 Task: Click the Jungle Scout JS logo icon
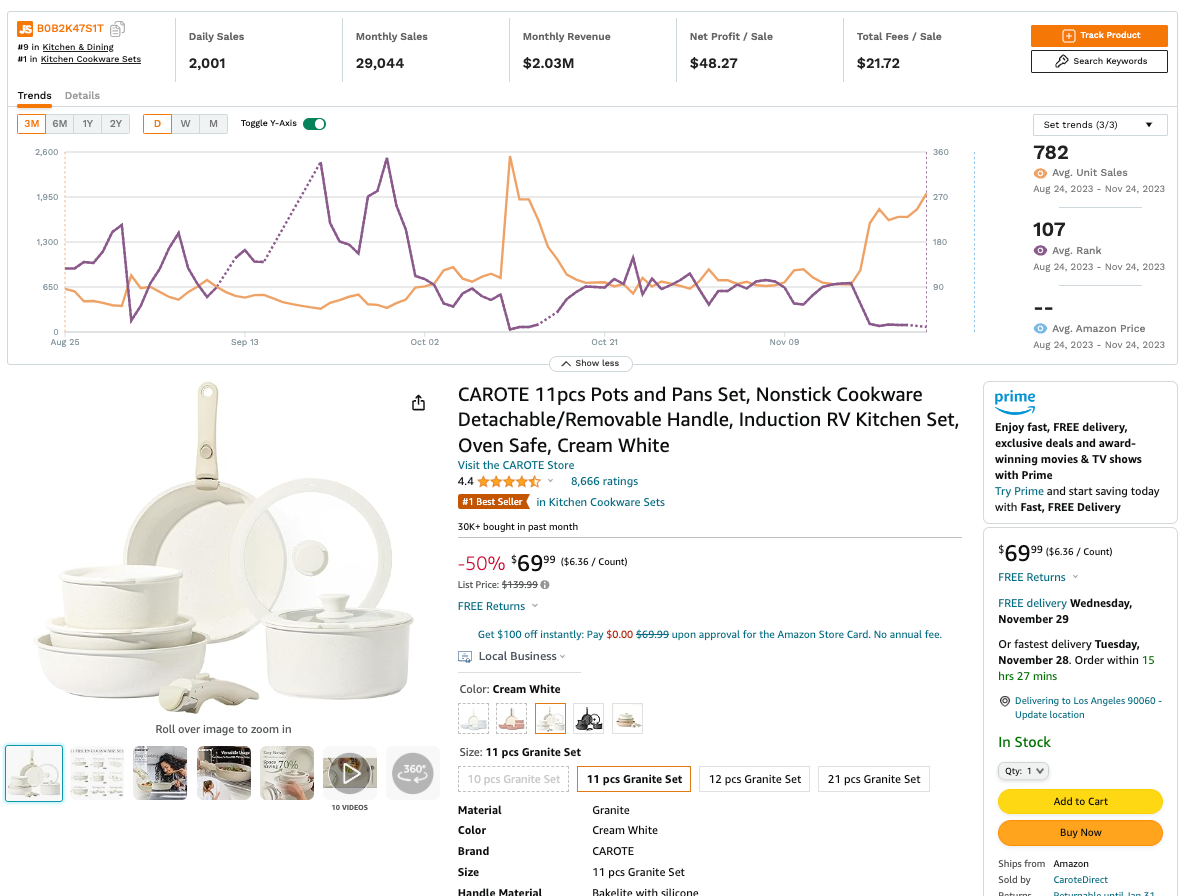25,29
